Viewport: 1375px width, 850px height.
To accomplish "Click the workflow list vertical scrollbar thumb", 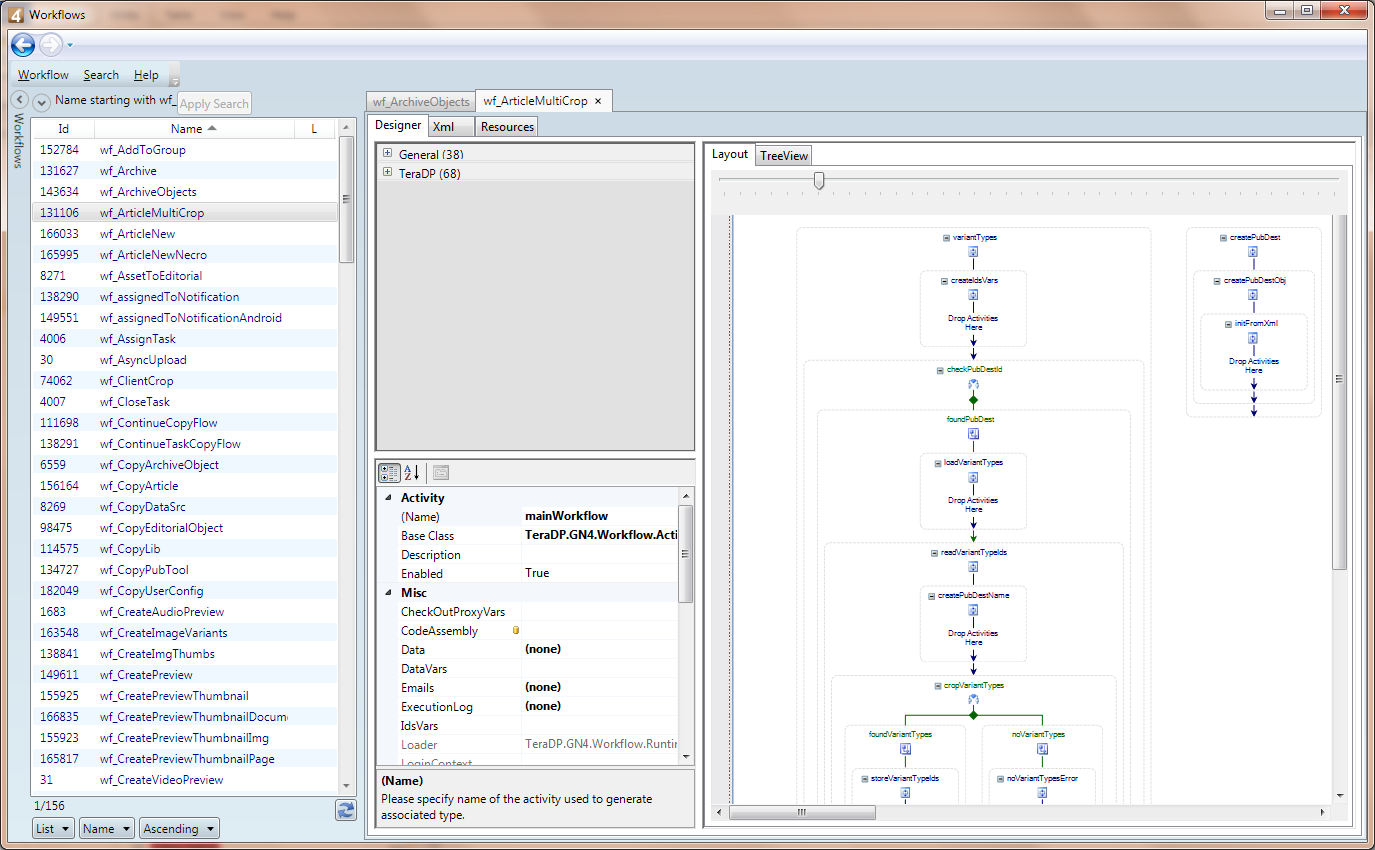I will click(x=347, y=199).
